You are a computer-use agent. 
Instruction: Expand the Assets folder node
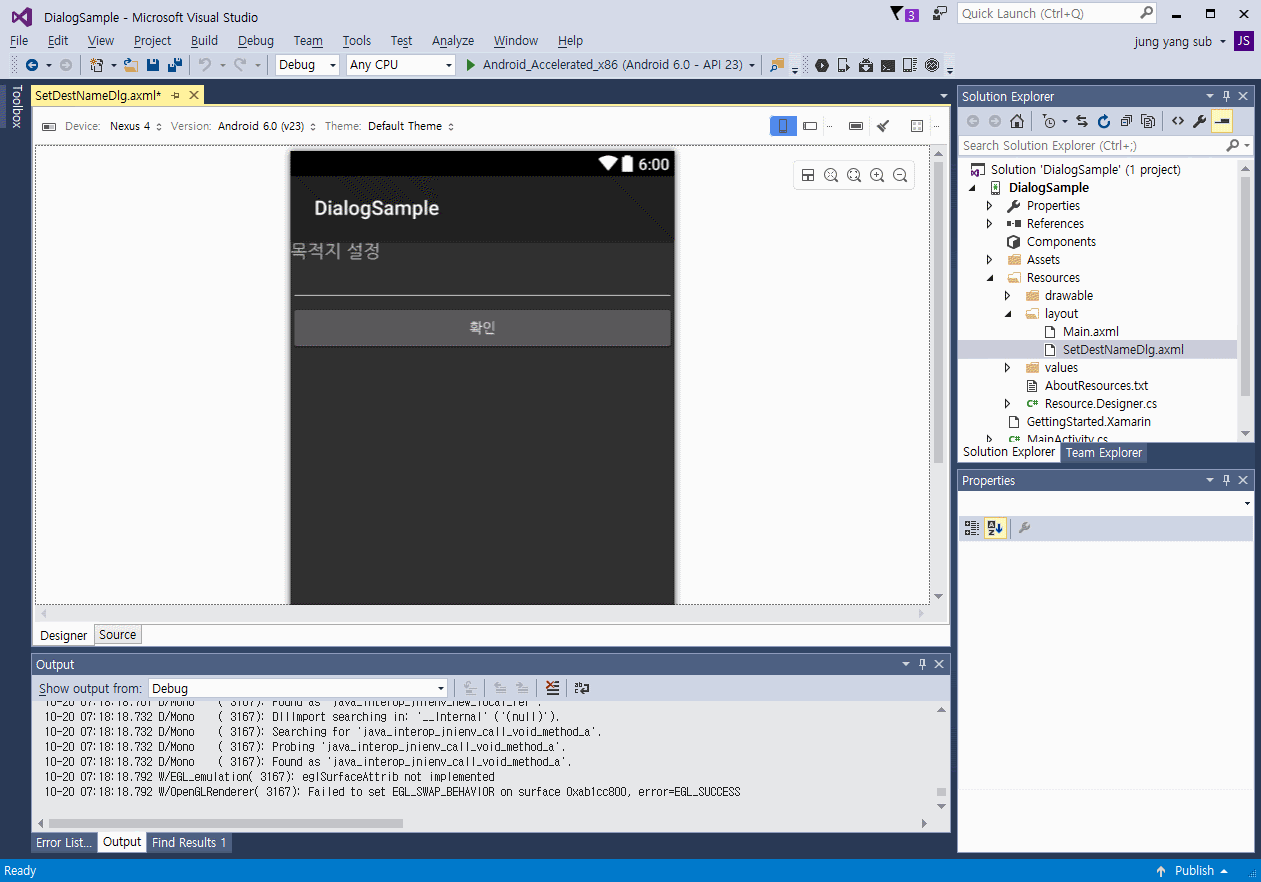tap(990, 260)
